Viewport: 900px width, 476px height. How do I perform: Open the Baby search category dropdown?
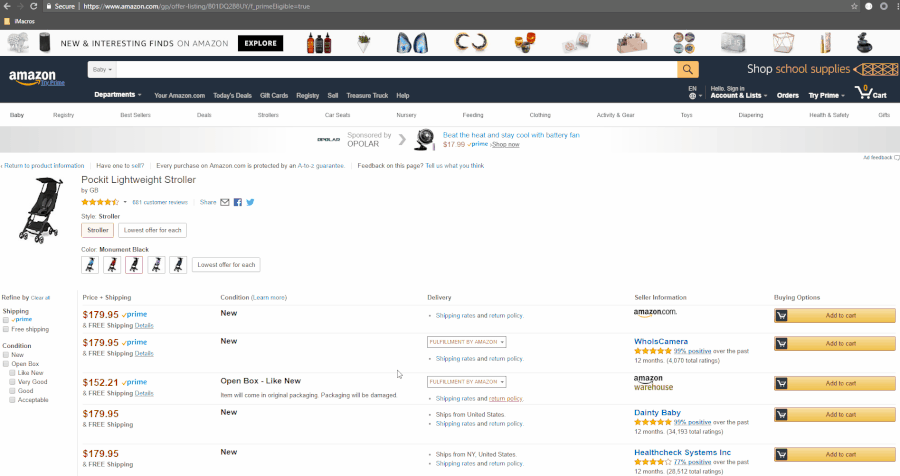click(x=102, y=69)
